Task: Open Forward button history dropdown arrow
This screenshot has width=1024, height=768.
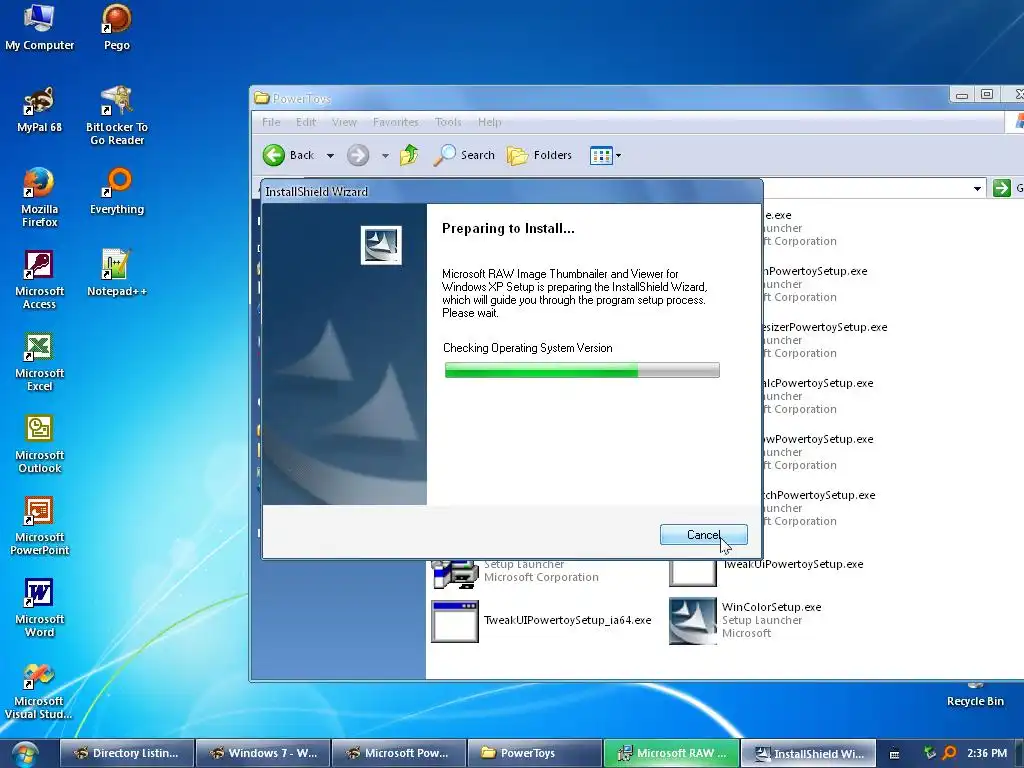Action: (385, 155)
